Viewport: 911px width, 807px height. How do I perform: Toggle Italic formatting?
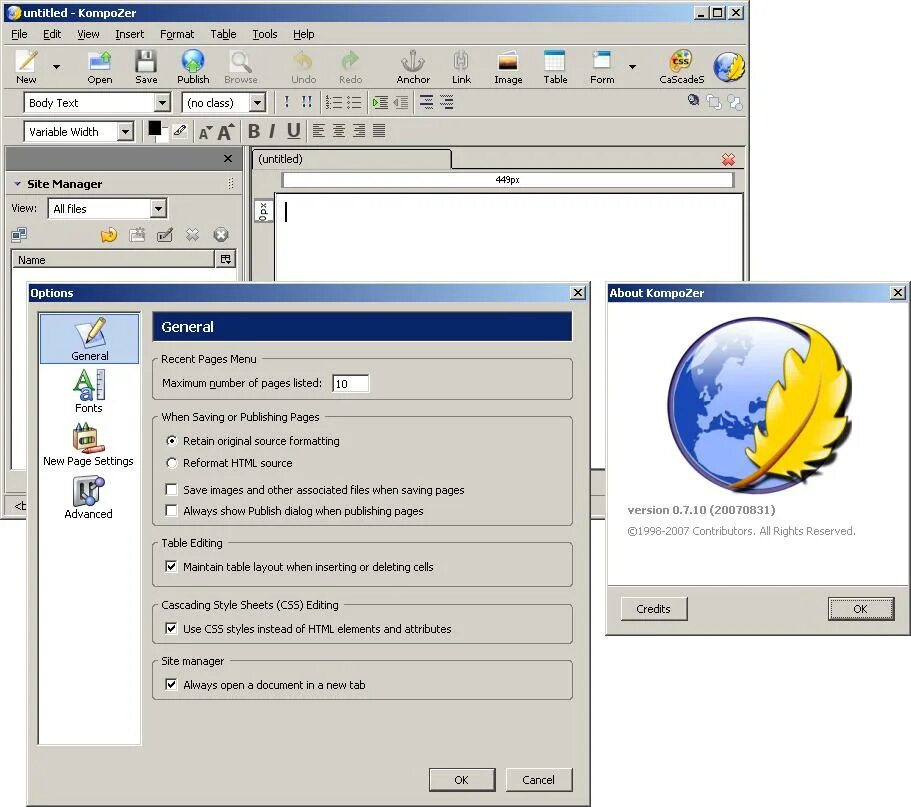coord(271,131)
